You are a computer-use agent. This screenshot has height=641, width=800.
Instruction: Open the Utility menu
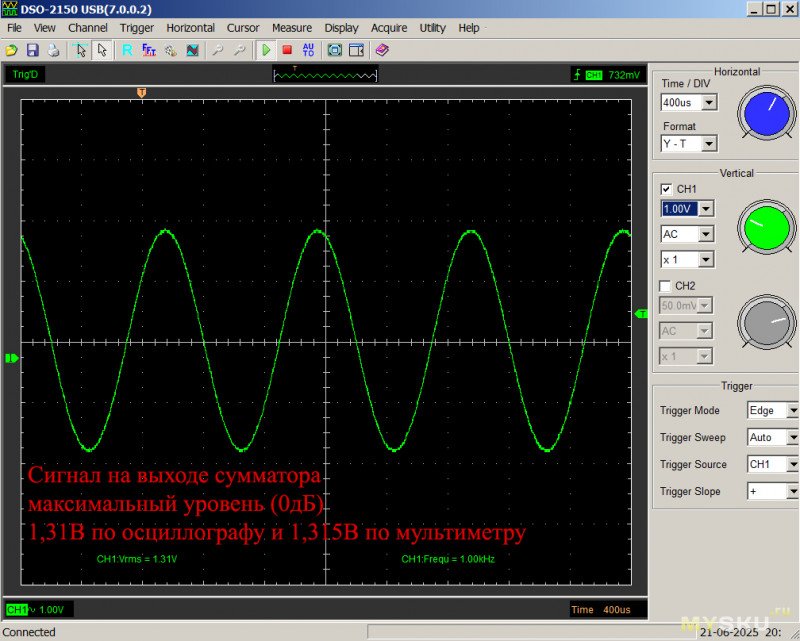433,28
